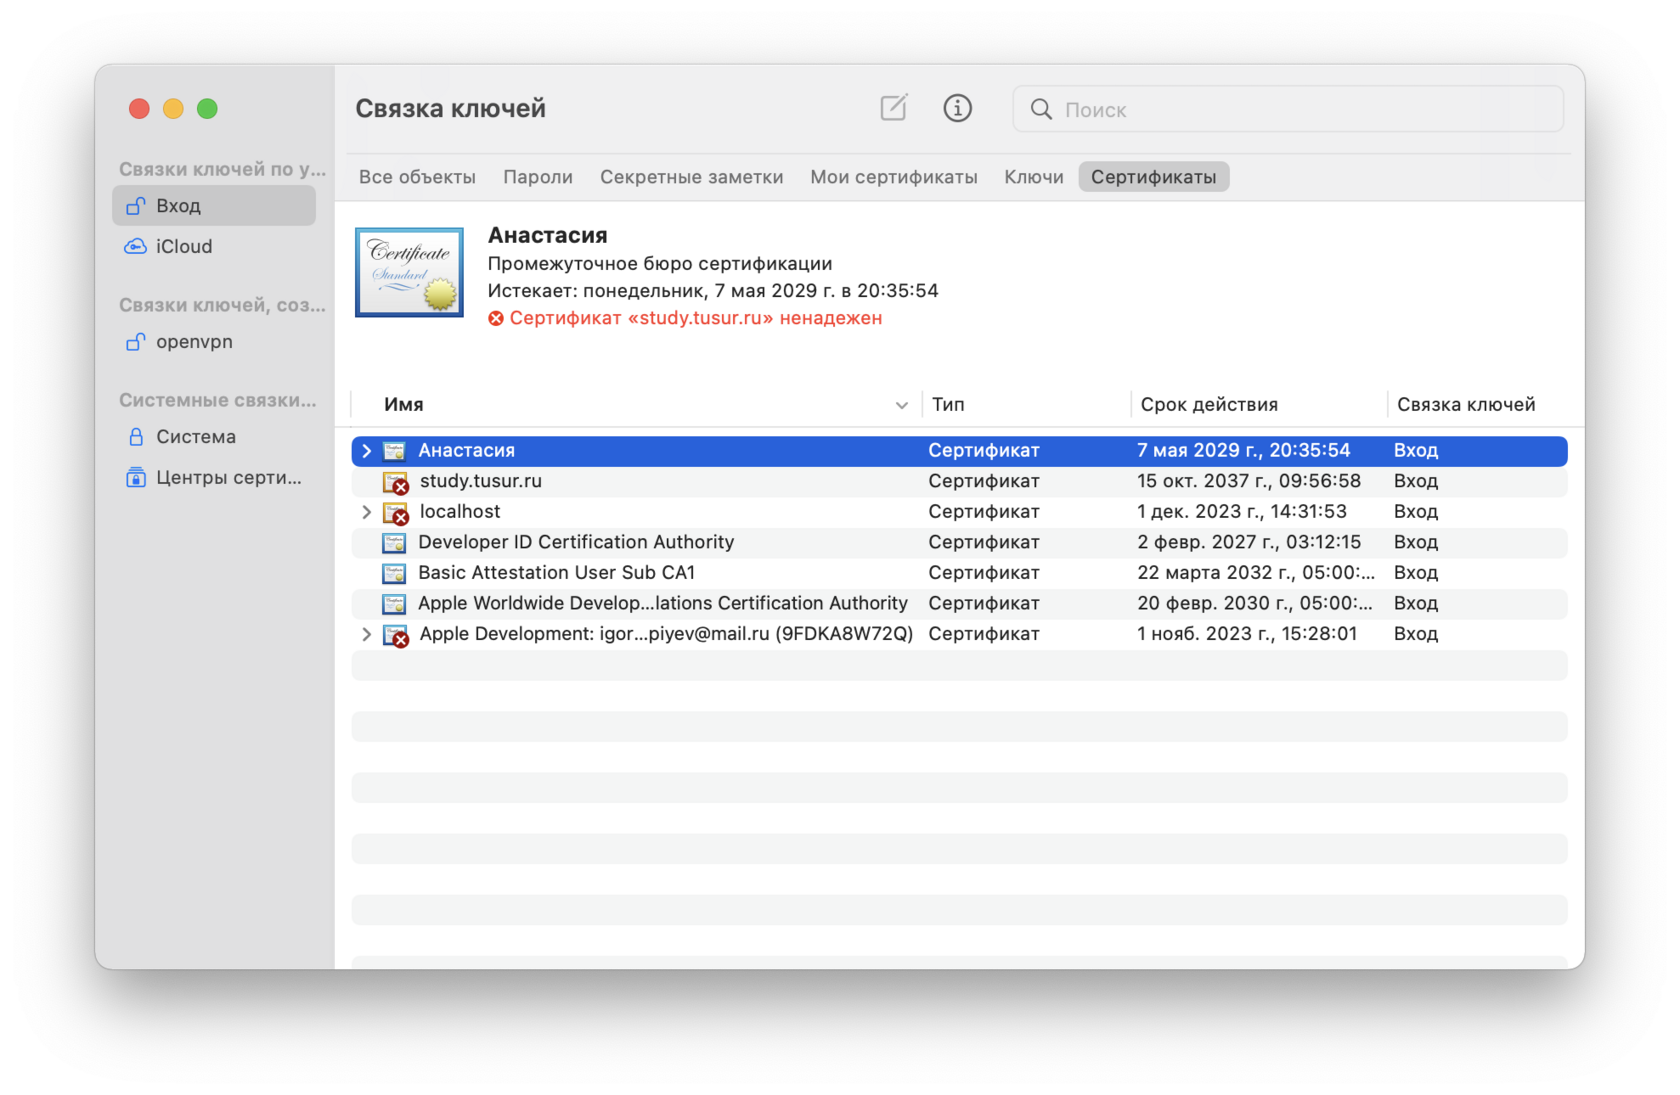Select the iCloud keychain in sidebar

[x=214, y=246]
